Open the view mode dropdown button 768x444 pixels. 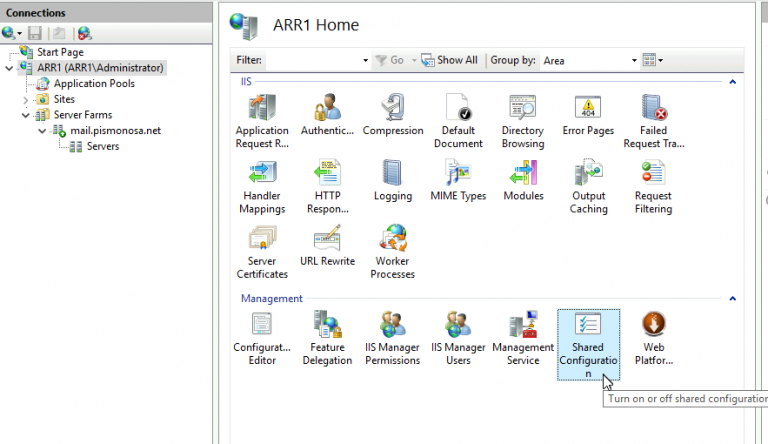[x=653, y=61]
